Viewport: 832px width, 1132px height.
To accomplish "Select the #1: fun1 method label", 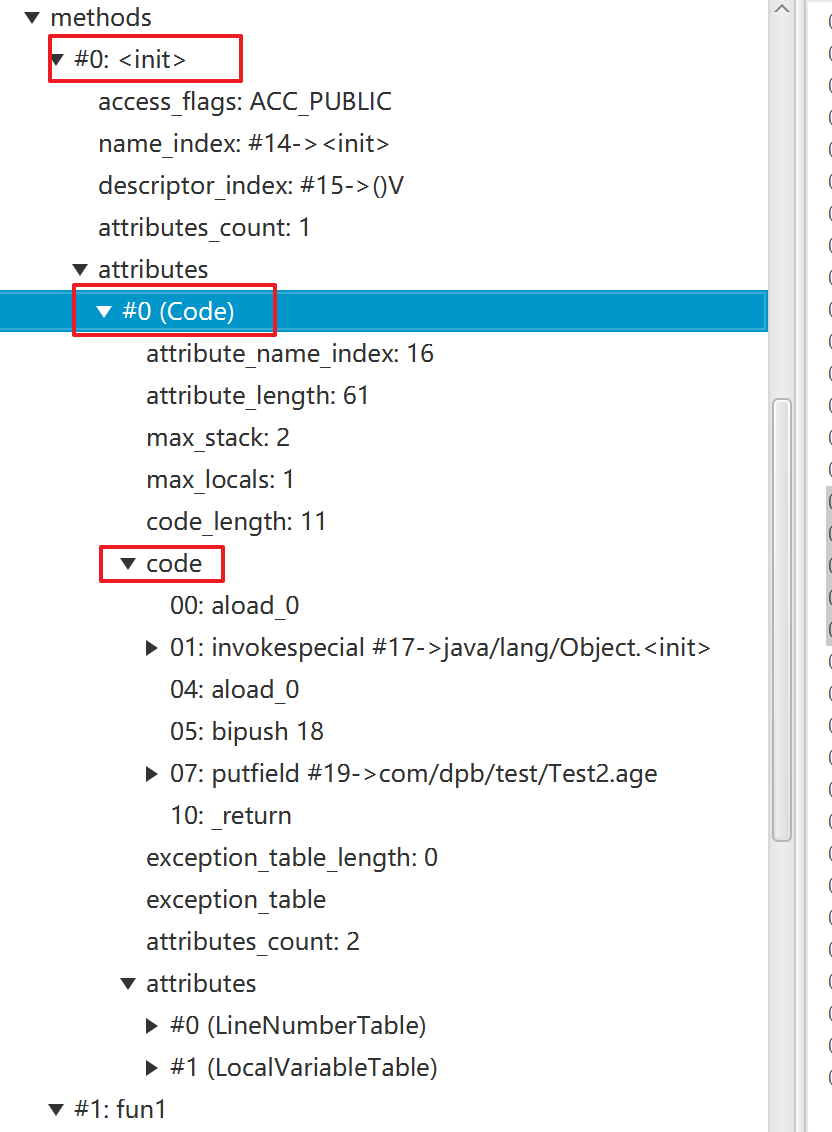I will (x=120, y=1110).
